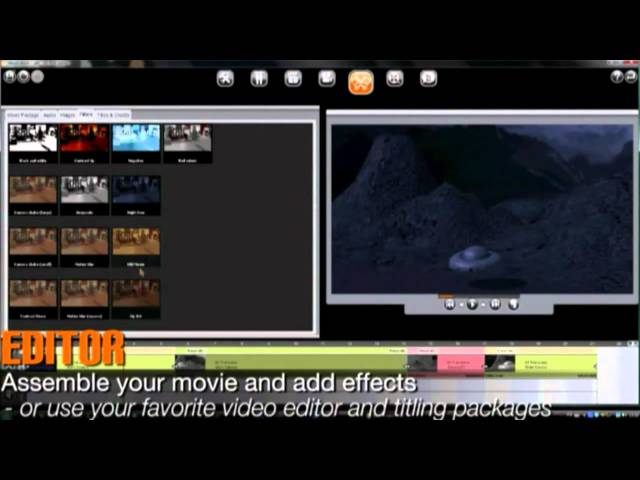Select the active Filters tab
The image size is (640, 480).
click(x=86, y=115)
